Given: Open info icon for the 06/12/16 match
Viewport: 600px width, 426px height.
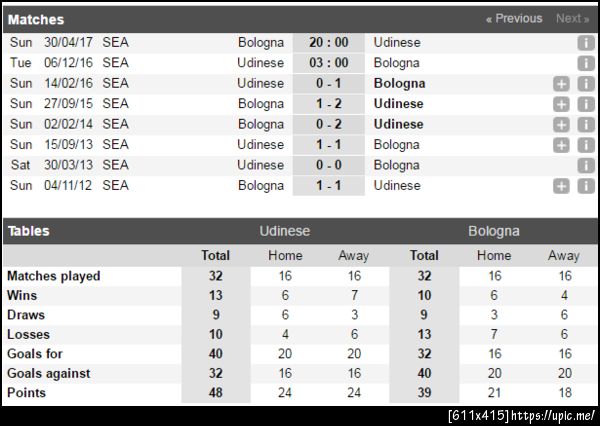Looking at the screenshot, I should tap(586, 63).
